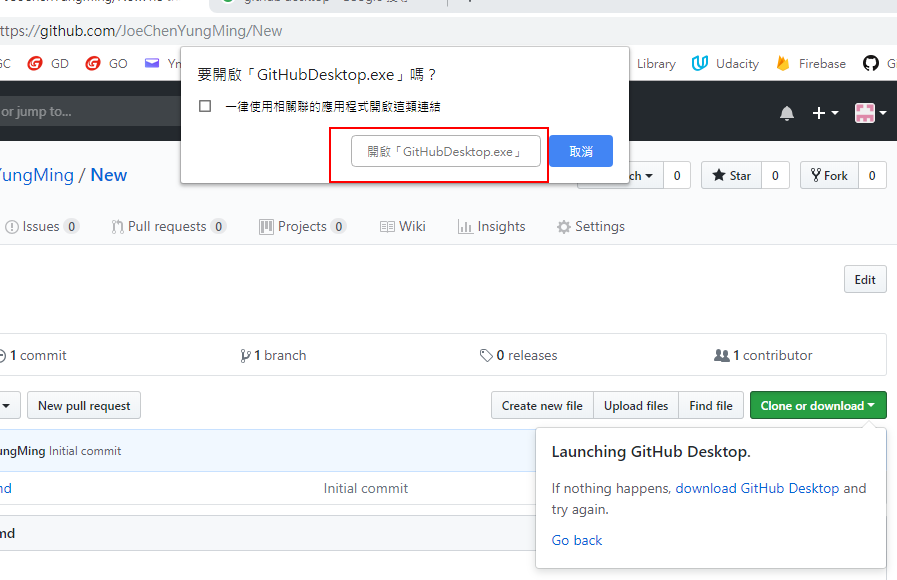Open the Issues tab
This screenshot has height=580, width=897.
(x=41, y=227)
